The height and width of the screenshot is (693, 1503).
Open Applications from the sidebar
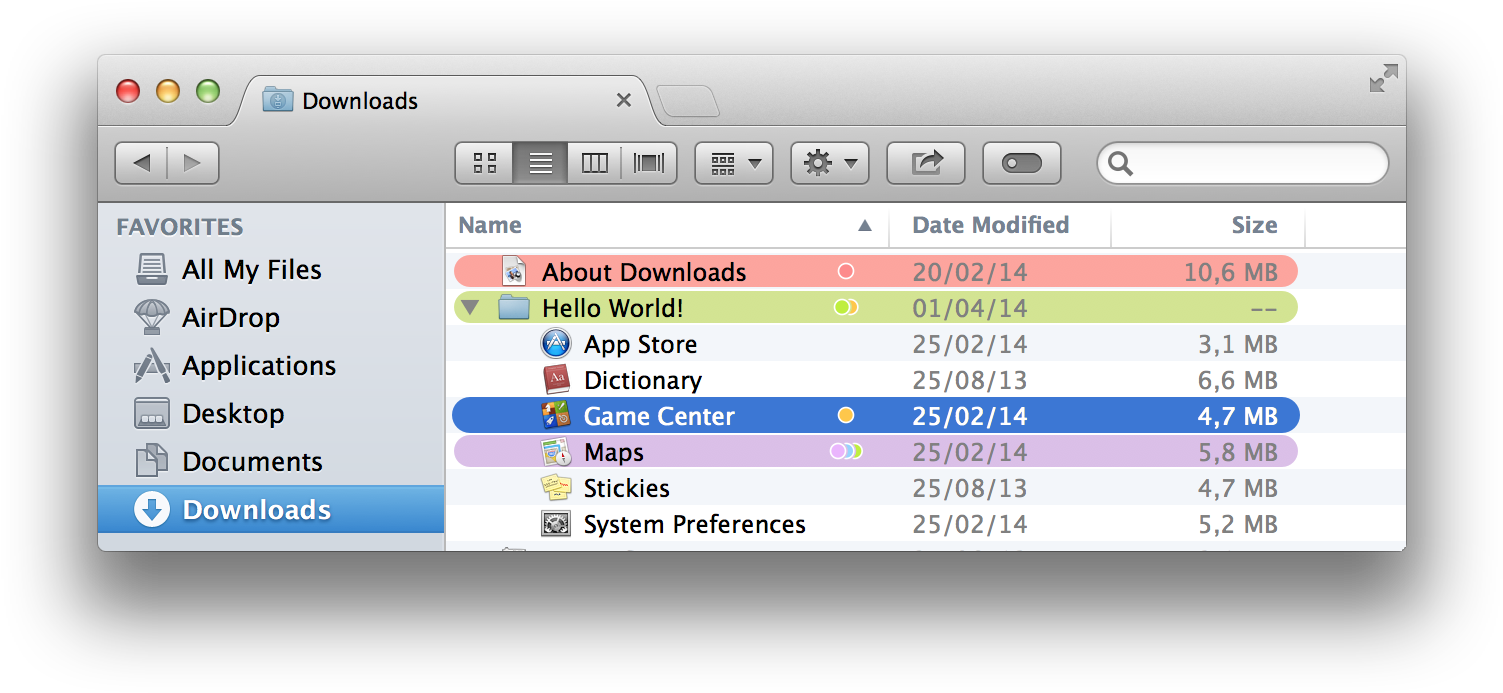pyautogui.click(x=258, y=365)
